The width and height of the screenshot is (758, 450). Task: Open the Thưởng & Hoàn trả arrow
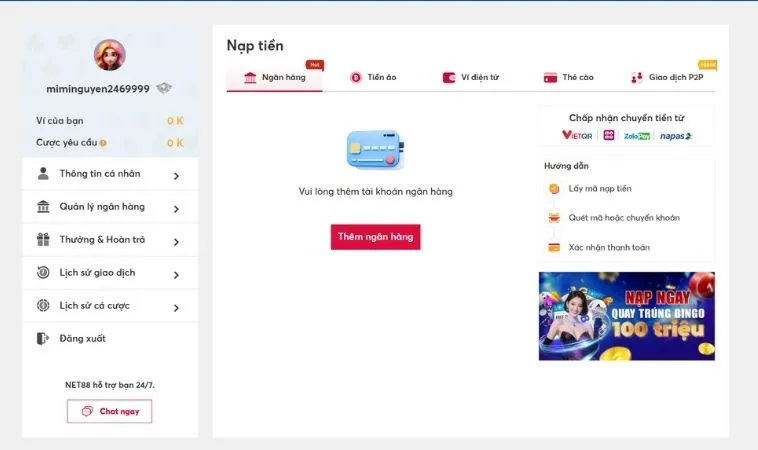pyautogui.click(x=176, y=242)
